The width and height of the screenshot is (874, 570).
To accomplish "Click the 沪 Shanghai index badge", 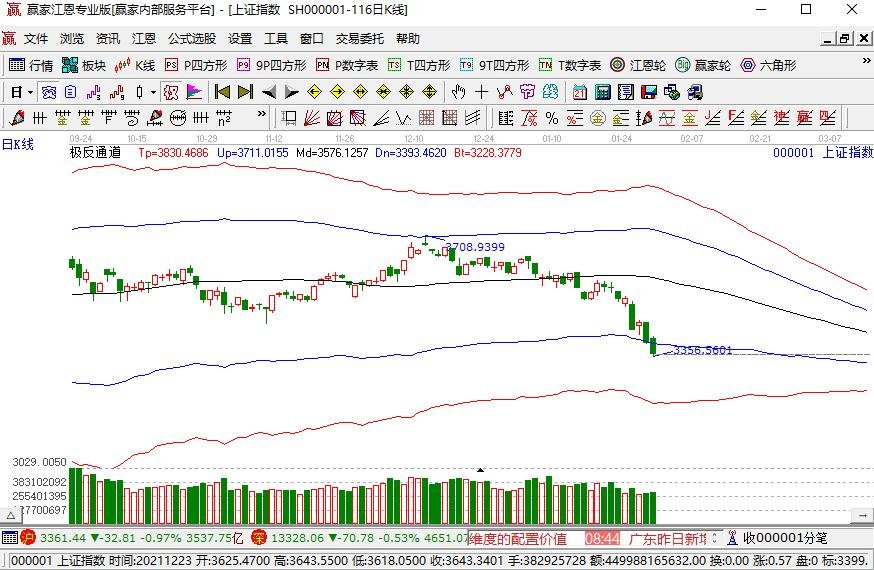I will pos(28,538).
